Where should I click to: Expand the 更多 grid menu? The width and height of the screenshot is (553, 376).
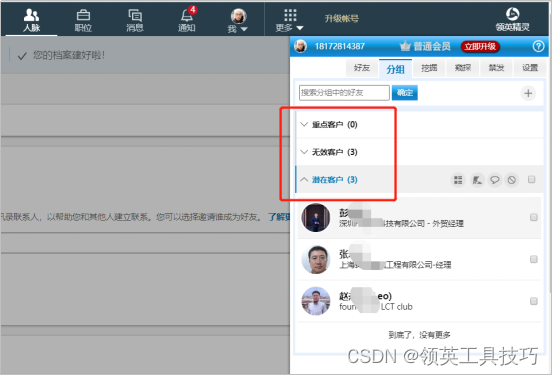coord(290,20)
